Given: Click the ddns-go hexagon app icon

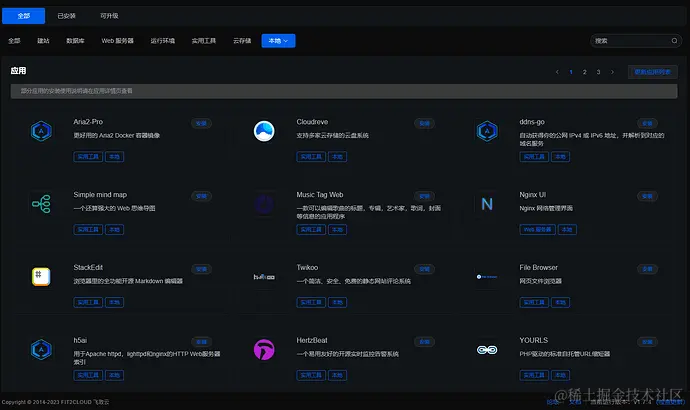Looking at the screenshot, I should pos(487,131).
